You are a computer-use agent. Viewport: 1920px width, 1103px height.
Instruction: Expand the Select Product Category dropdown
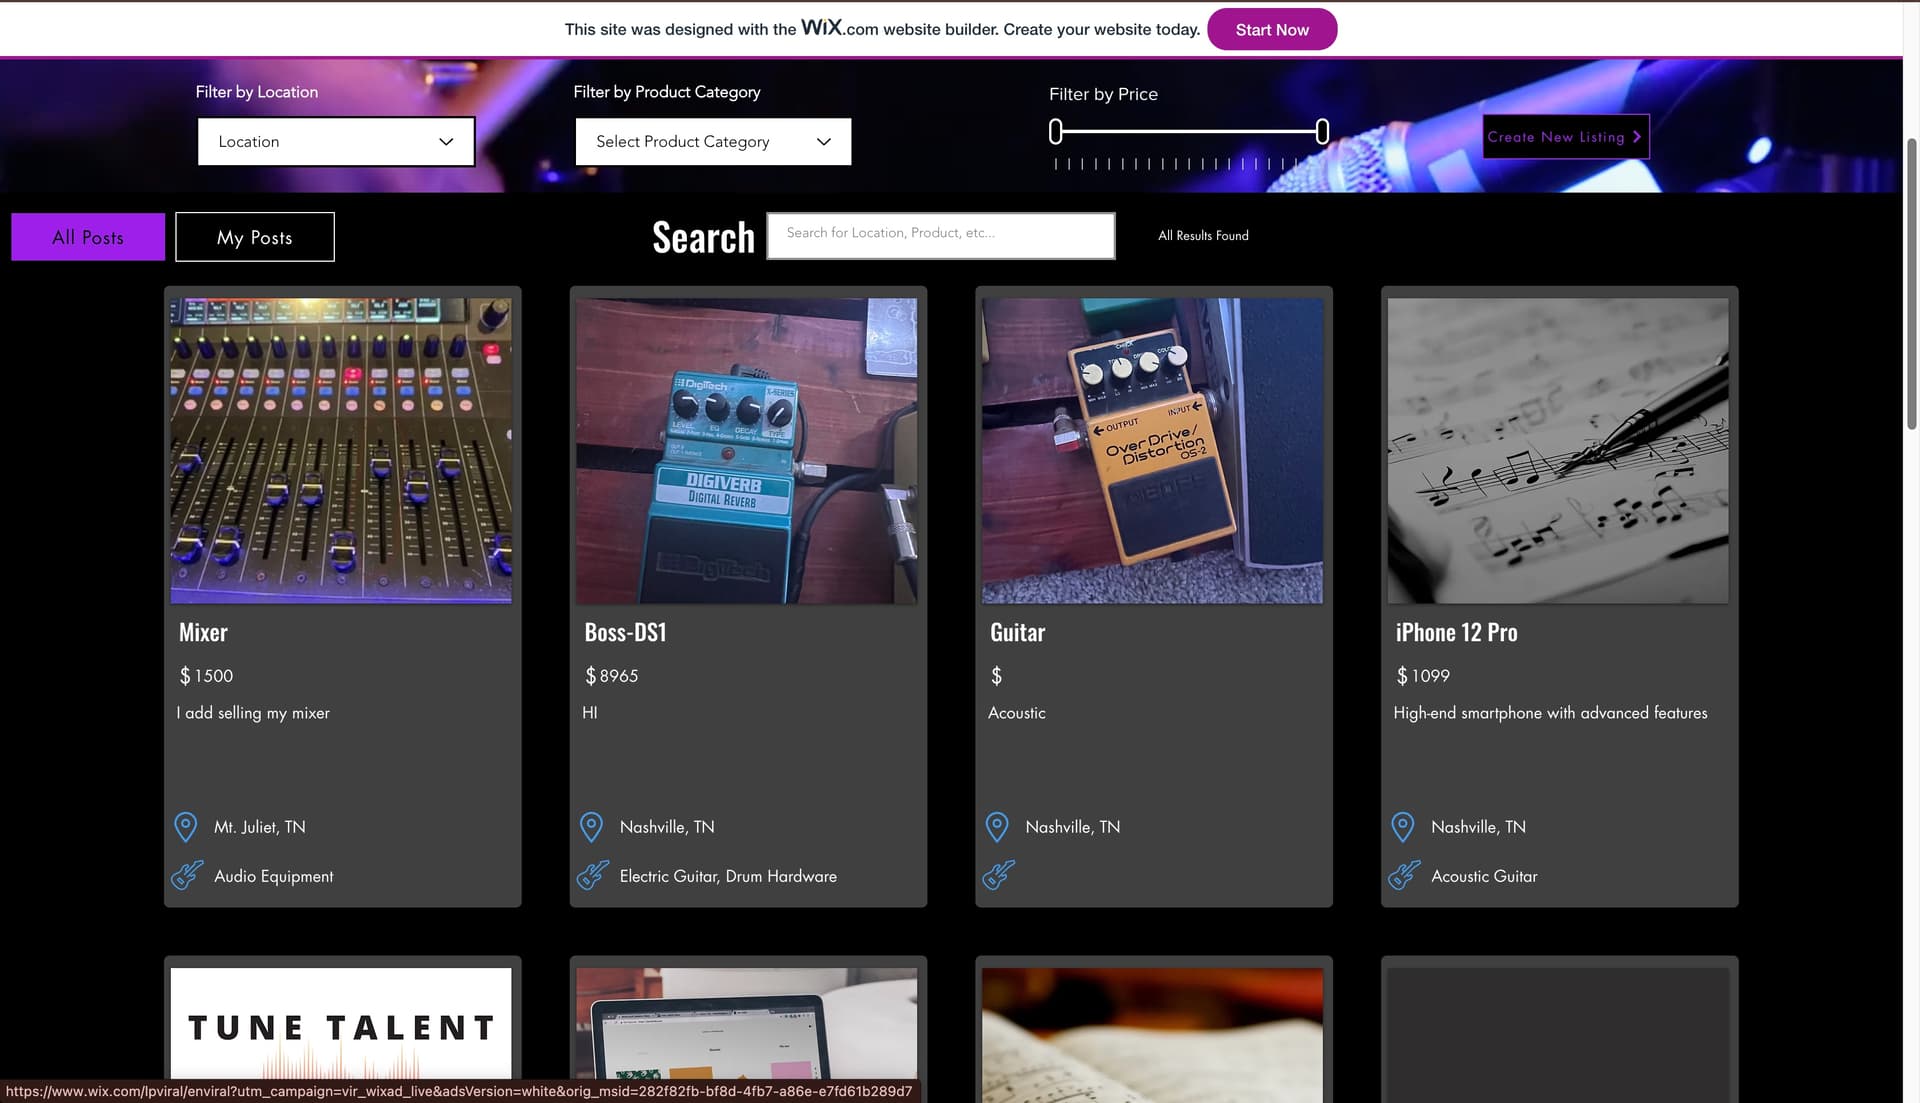[712, 142]
